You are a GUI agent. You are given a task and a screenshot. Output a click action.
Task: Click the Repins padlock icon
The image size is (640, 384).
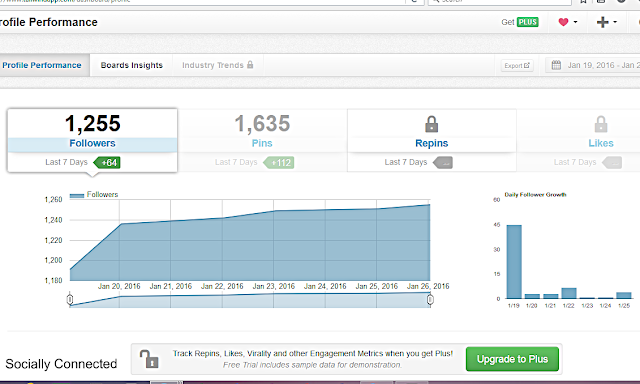coord(431,124)
